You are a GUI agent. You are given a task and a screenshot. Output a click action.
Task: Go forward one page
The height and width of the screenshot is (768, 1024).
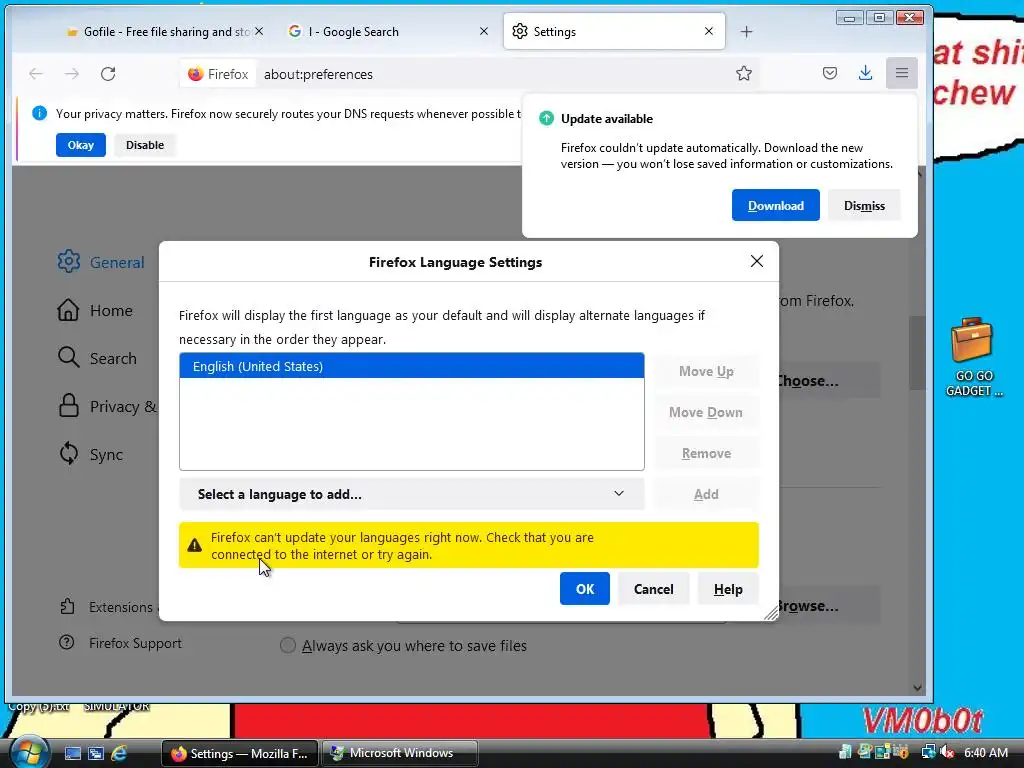[72, 74]
